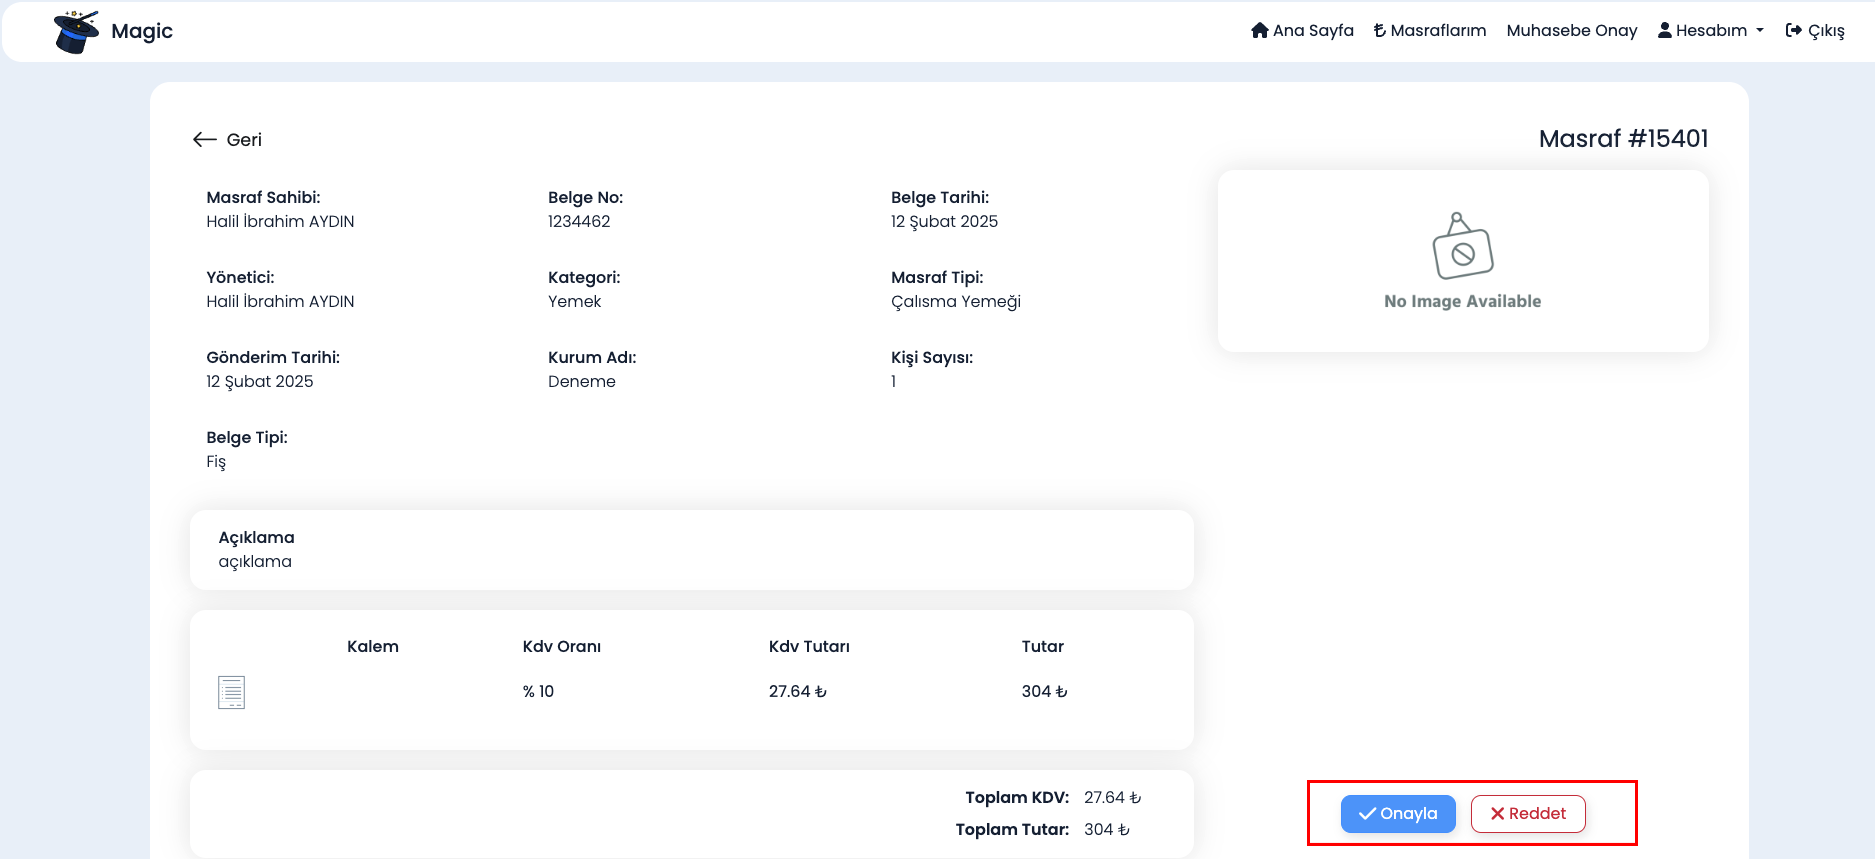Select Toplam Tutar value 304 ₺

tap(1107, 829)
